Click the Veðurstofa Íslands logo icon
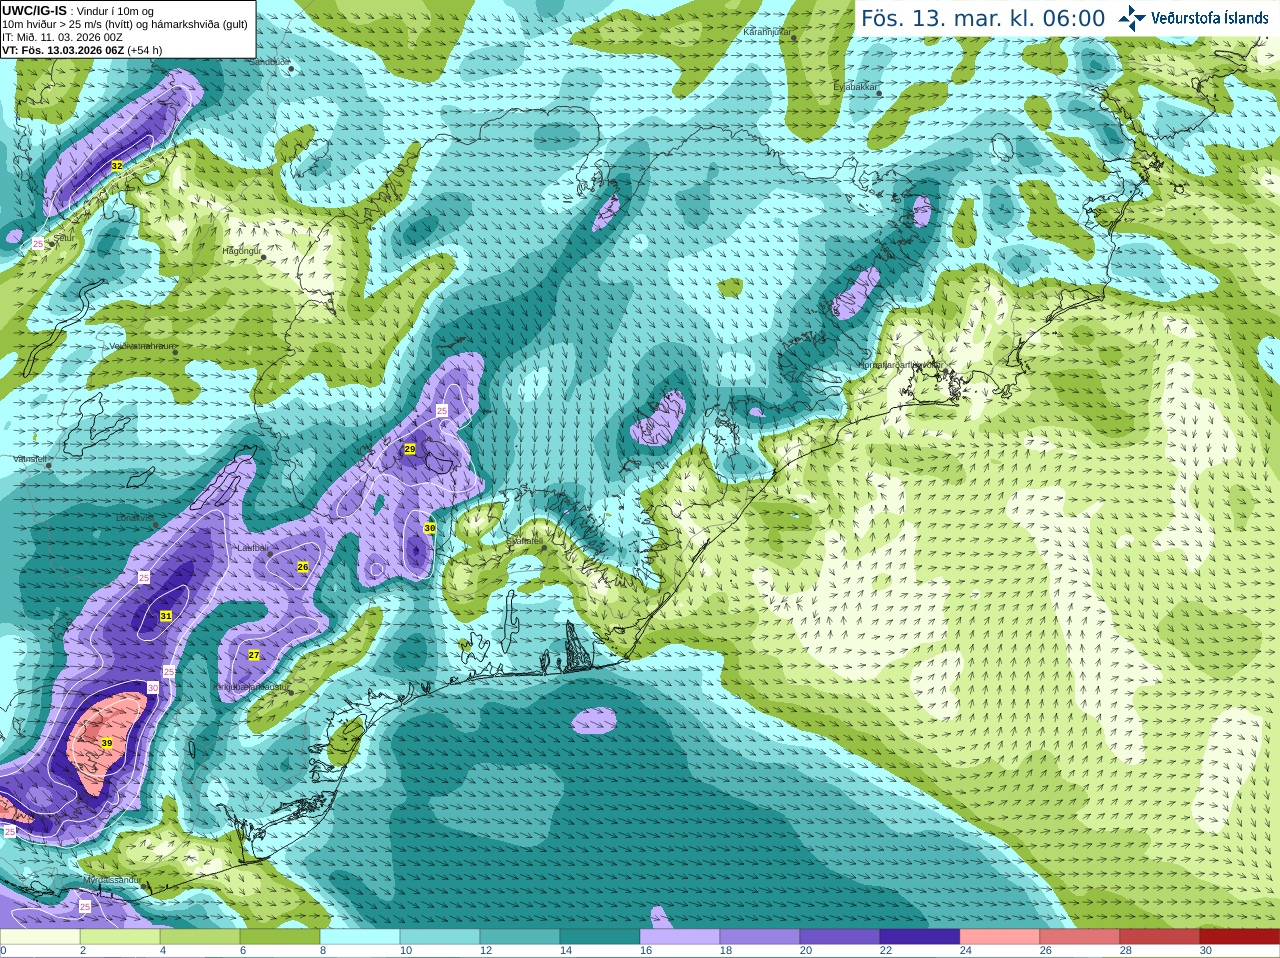1280x958 pixels. [x=1132, y=18]
